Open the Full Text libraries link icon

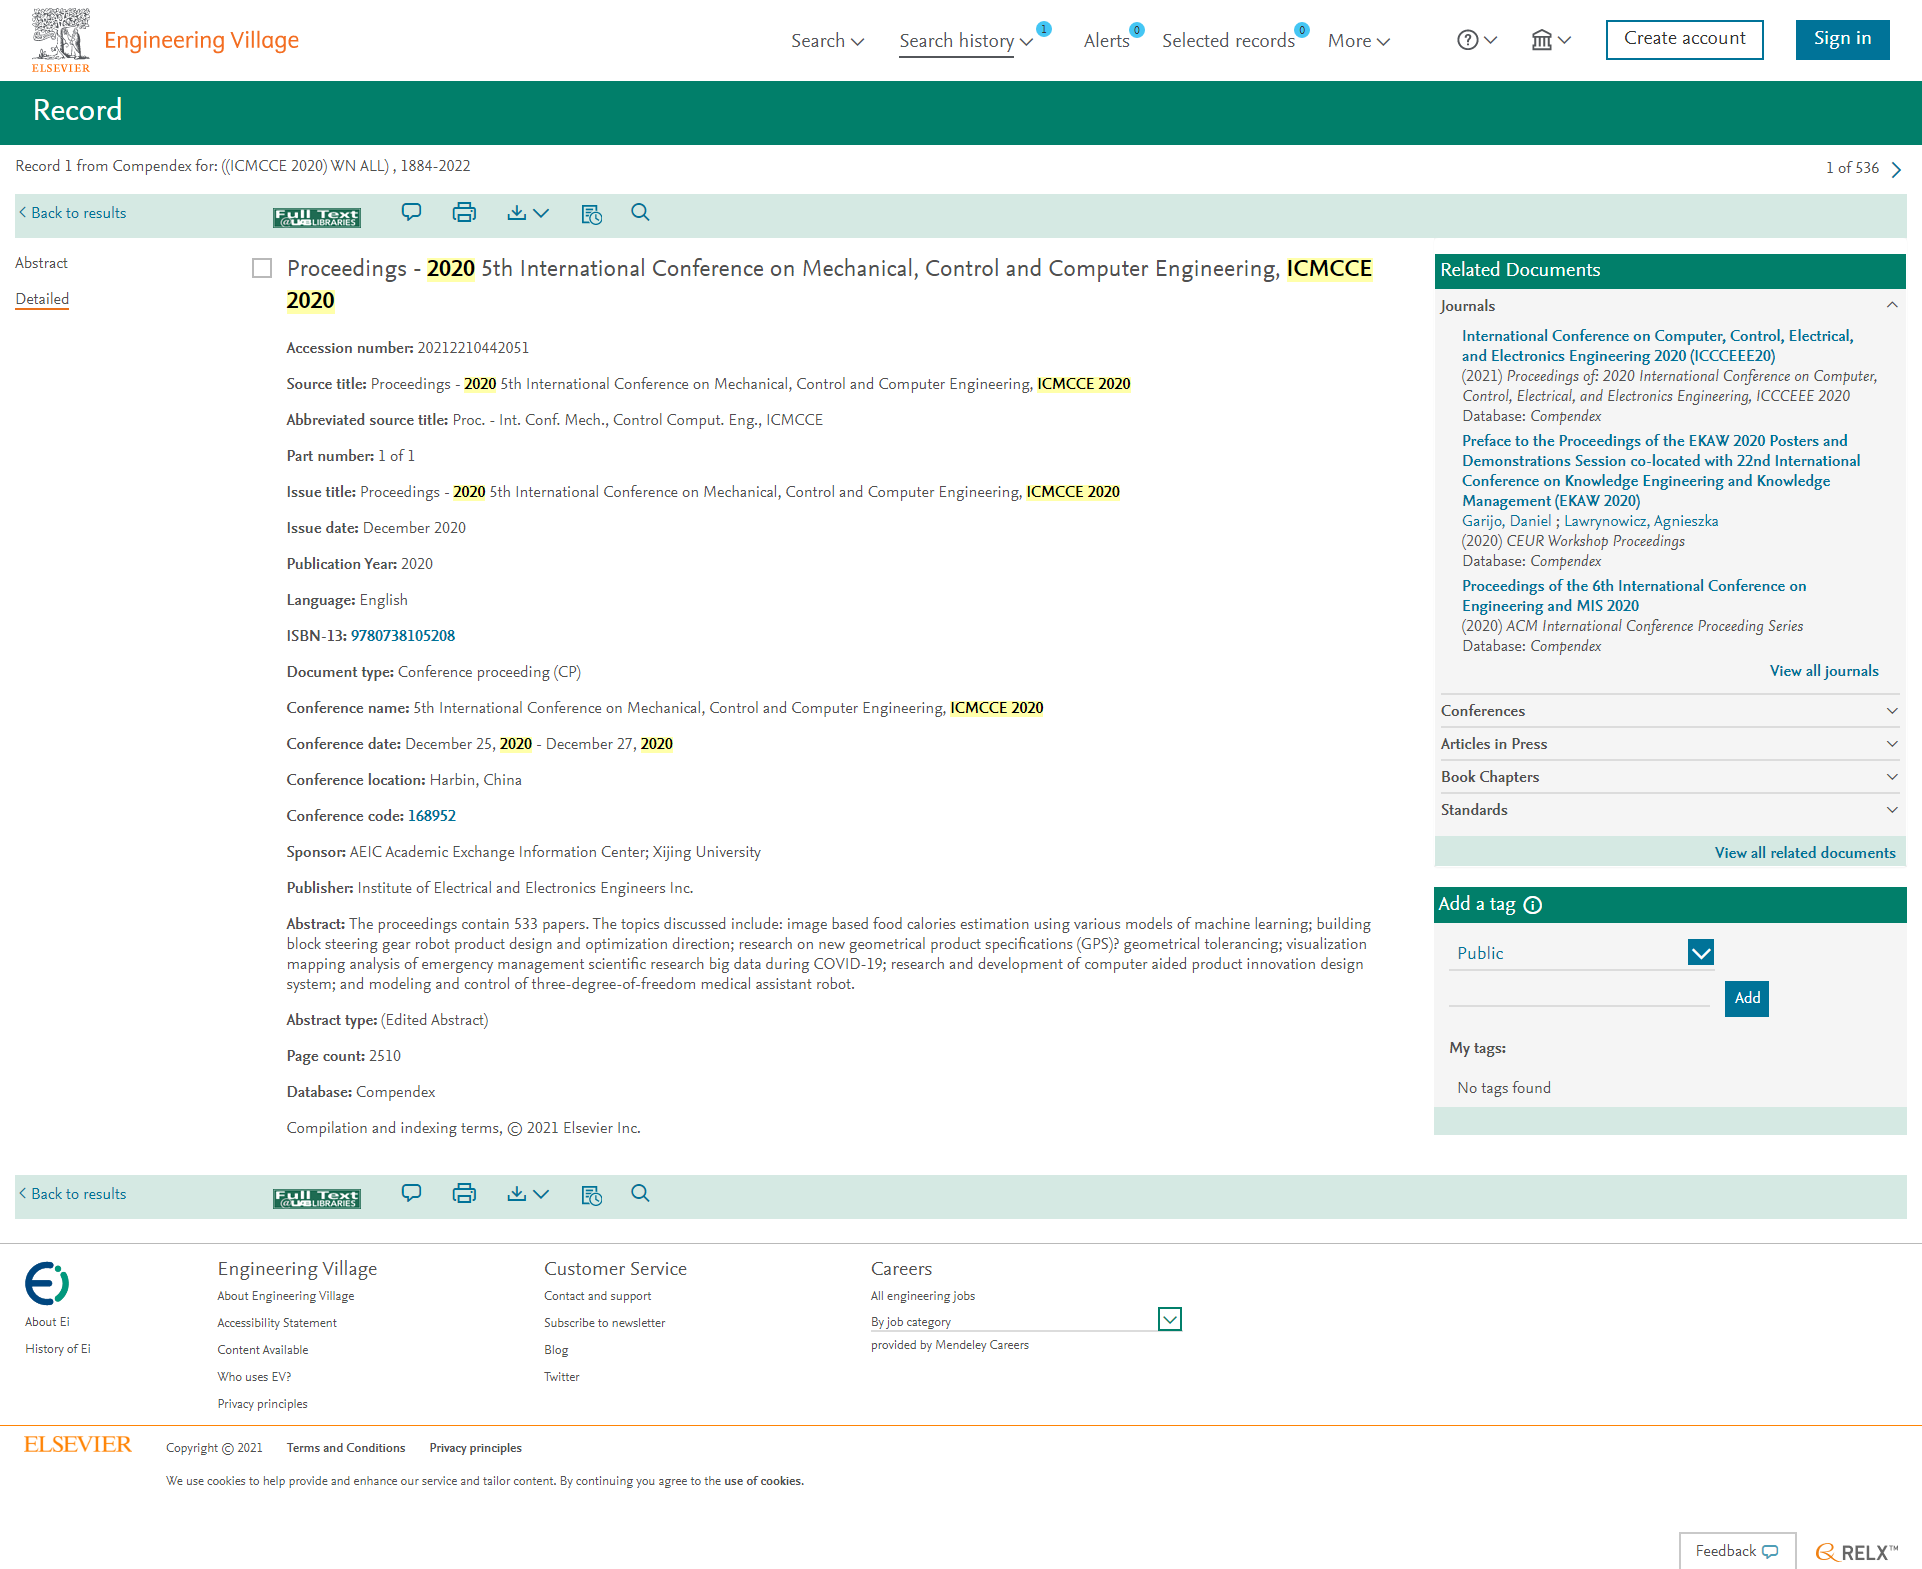(x=317, y=217)
